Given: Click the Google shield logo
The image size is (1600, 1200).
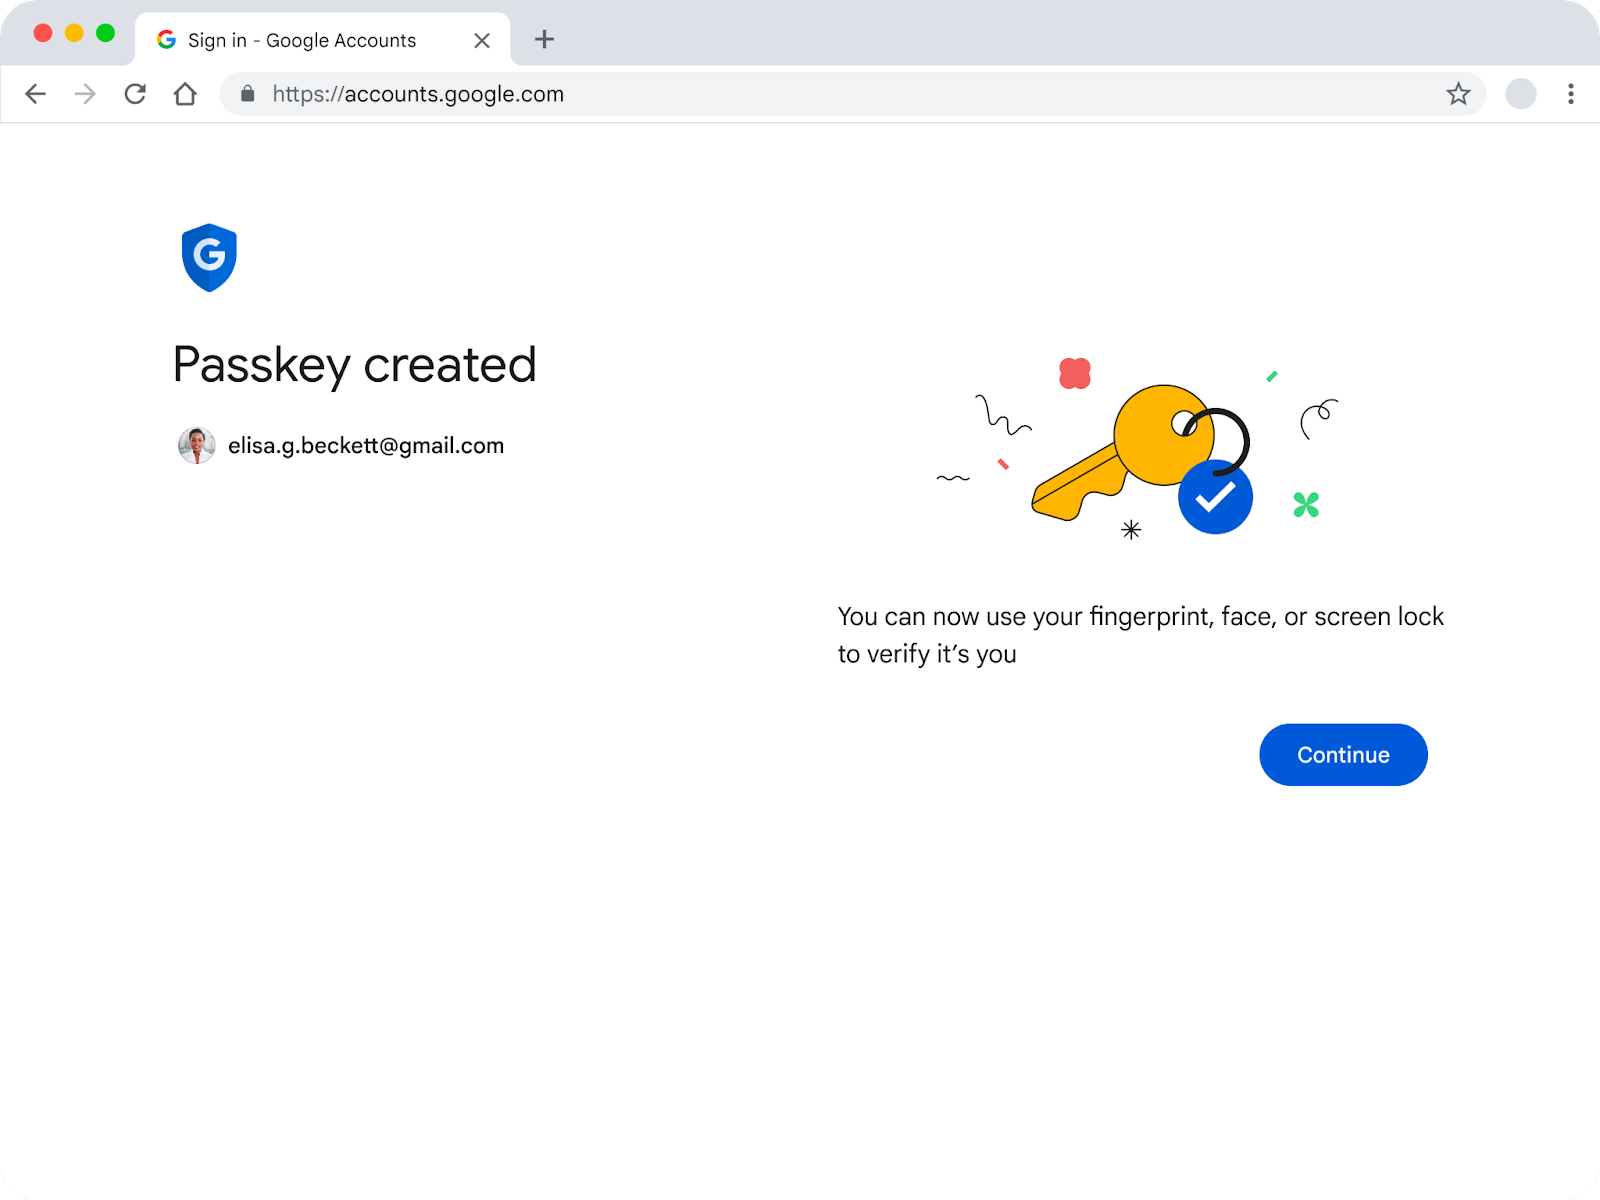Looking at the screenshot, I should pyautogui.click(x=207, y=258).
